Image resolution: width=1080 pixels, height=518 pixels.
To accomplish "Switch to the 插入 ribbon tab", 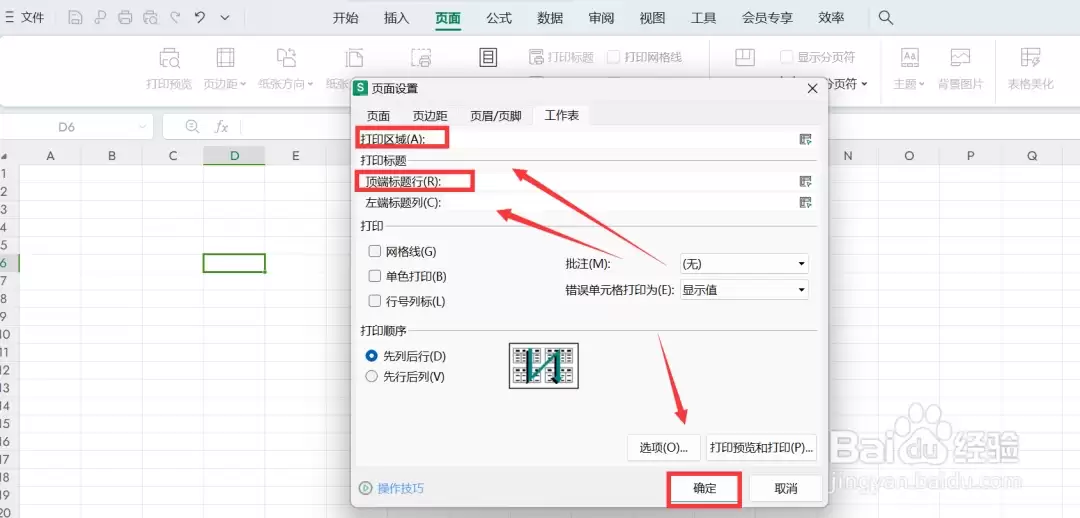I will pyautogui.click(x=396, y=19).
